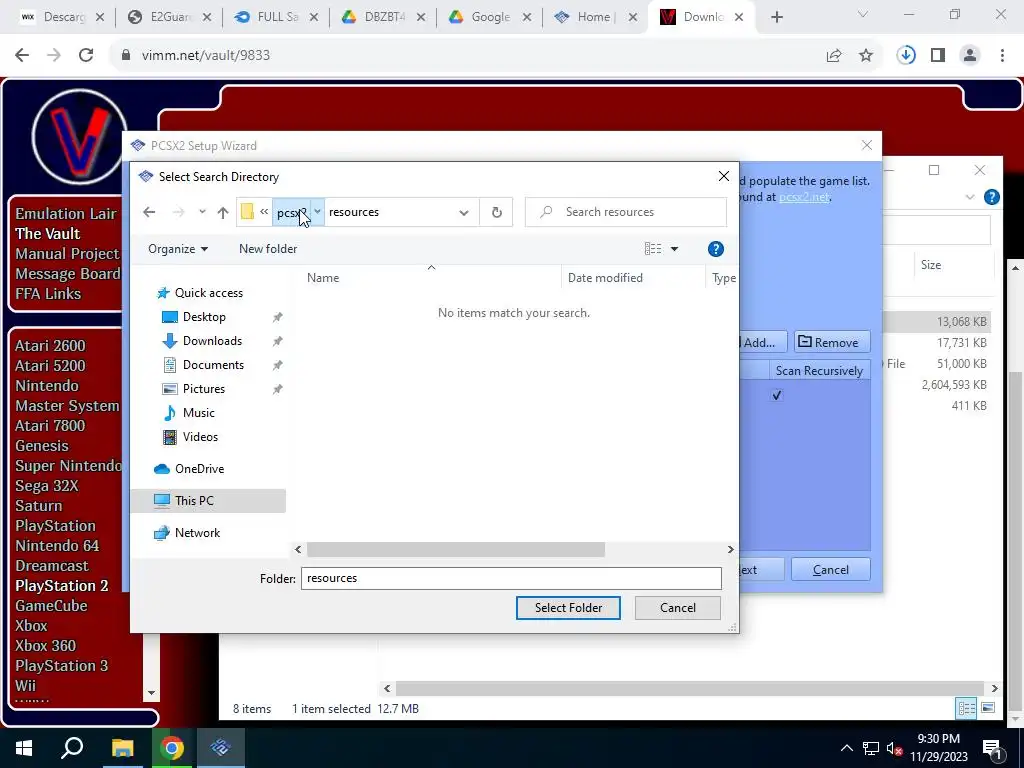The height and width of the screenshot is (768, 1024).
Task: Open The Vault link on Vimm
Action: (x=48, y=234)
